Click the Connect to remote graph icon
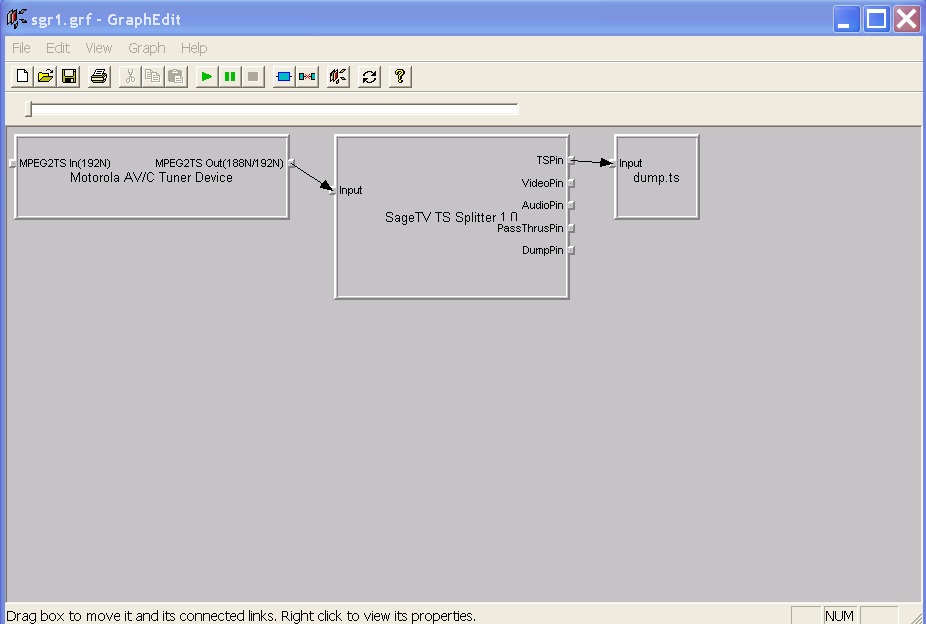This screenshot has width=926, height=630. (339, 77)
